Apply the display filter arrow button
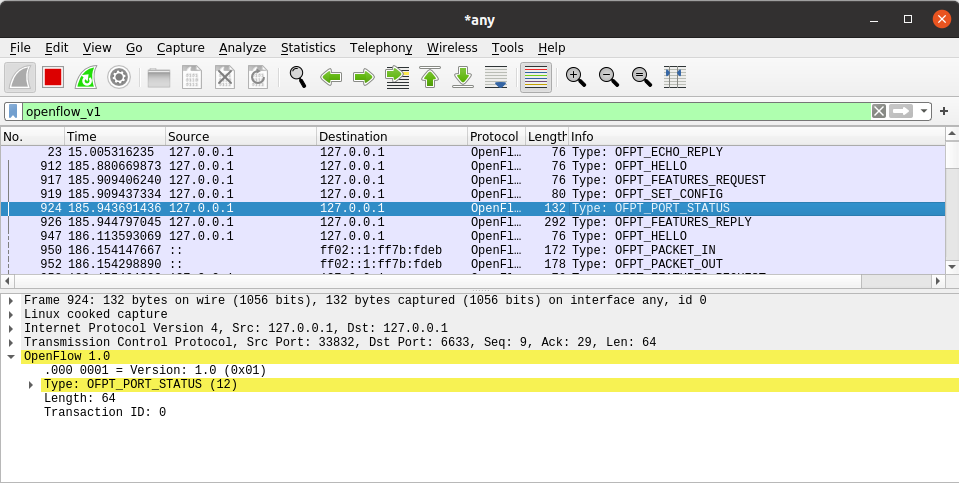 (901, 111)
